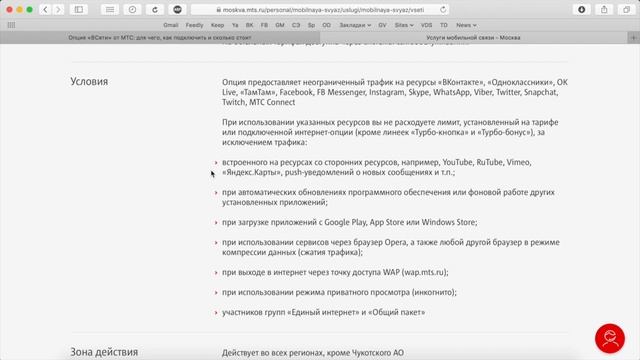Show the tab overview
The image size is (640, 360).
[627, 9]
